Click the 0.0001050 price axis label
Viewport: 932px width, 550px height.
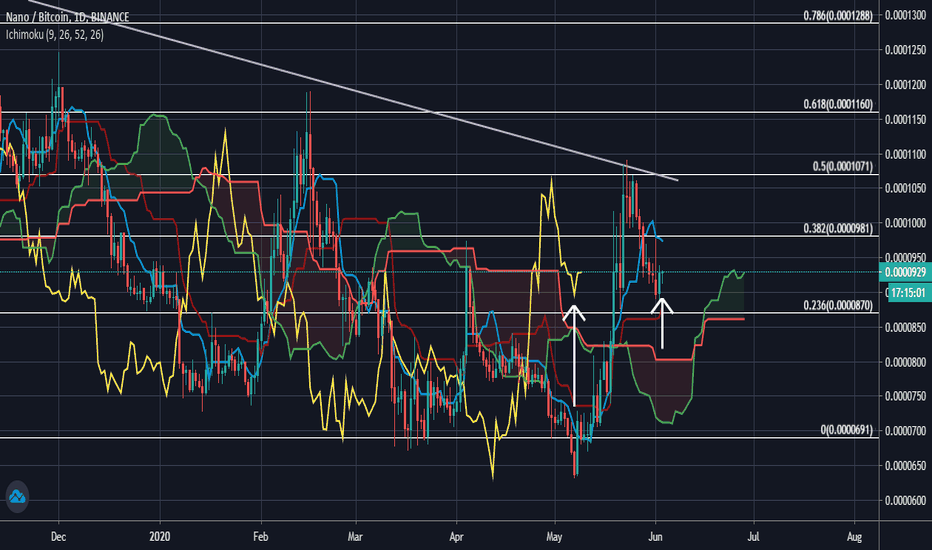pos(905,188)
